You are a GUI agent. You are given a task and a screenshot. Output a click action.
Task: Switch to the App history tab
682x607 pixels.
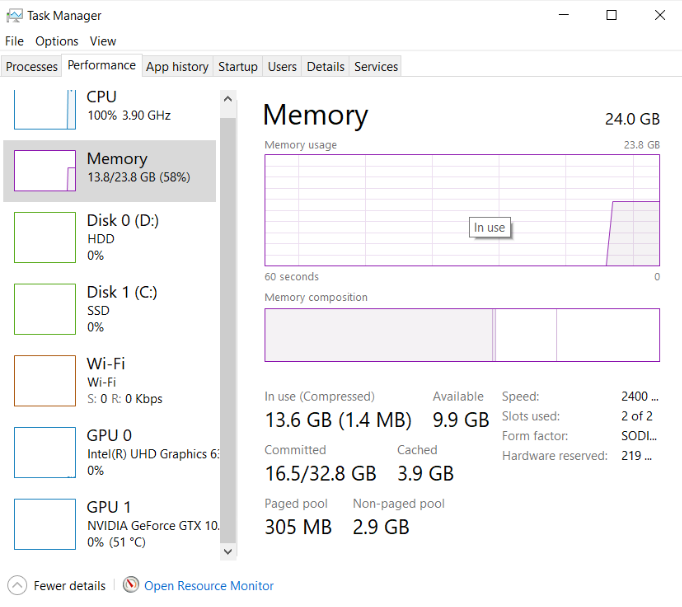pyautogui.click(x=177, y=67)
